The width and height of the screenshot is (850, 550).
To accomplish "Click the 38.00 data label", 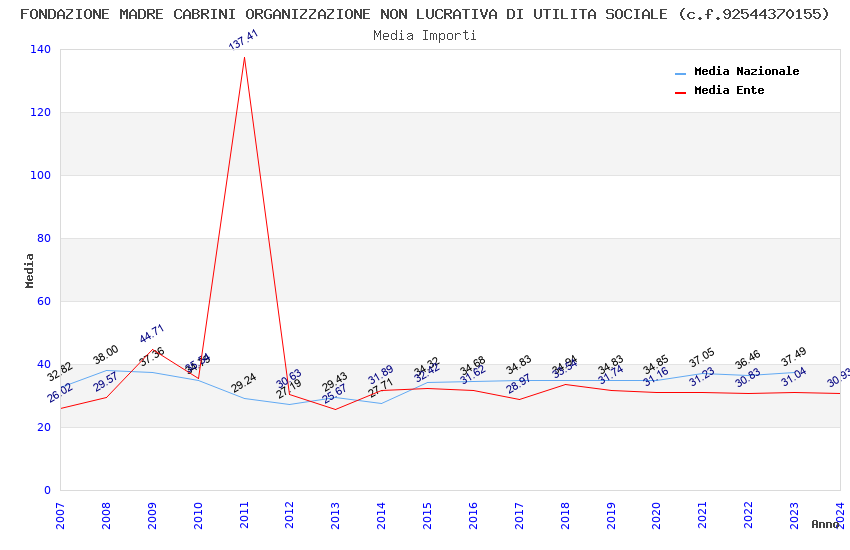I will (x=105, y=354).
